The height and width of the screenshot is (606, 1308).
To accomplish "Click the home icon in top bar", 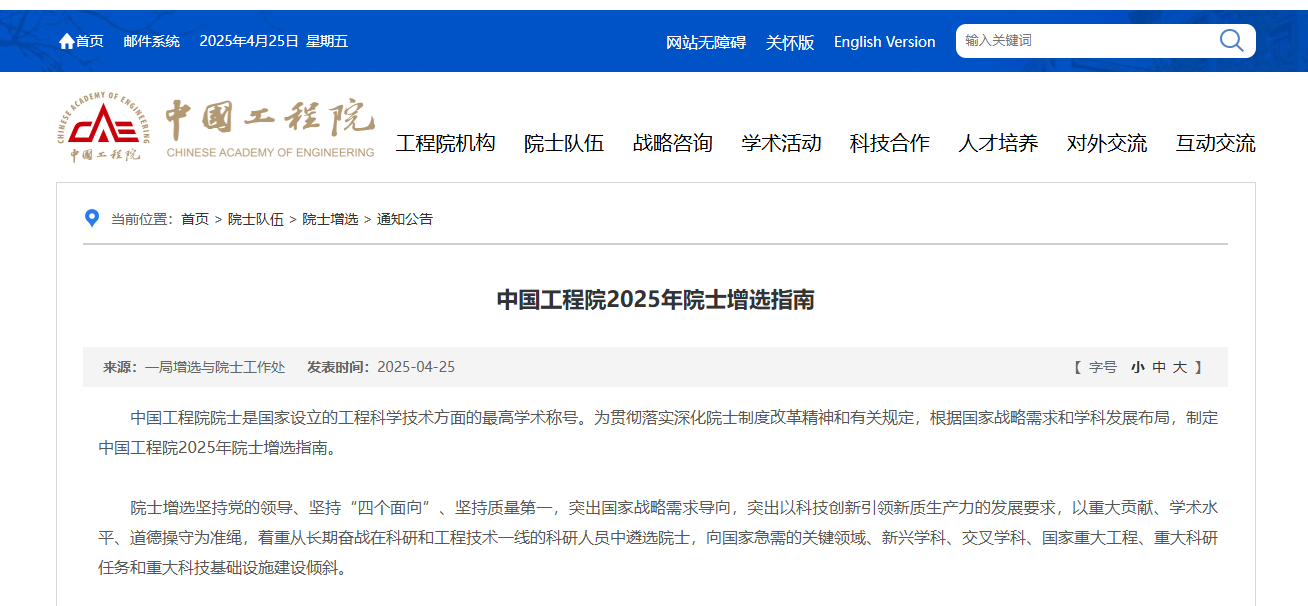I will (x=67, y=41).
